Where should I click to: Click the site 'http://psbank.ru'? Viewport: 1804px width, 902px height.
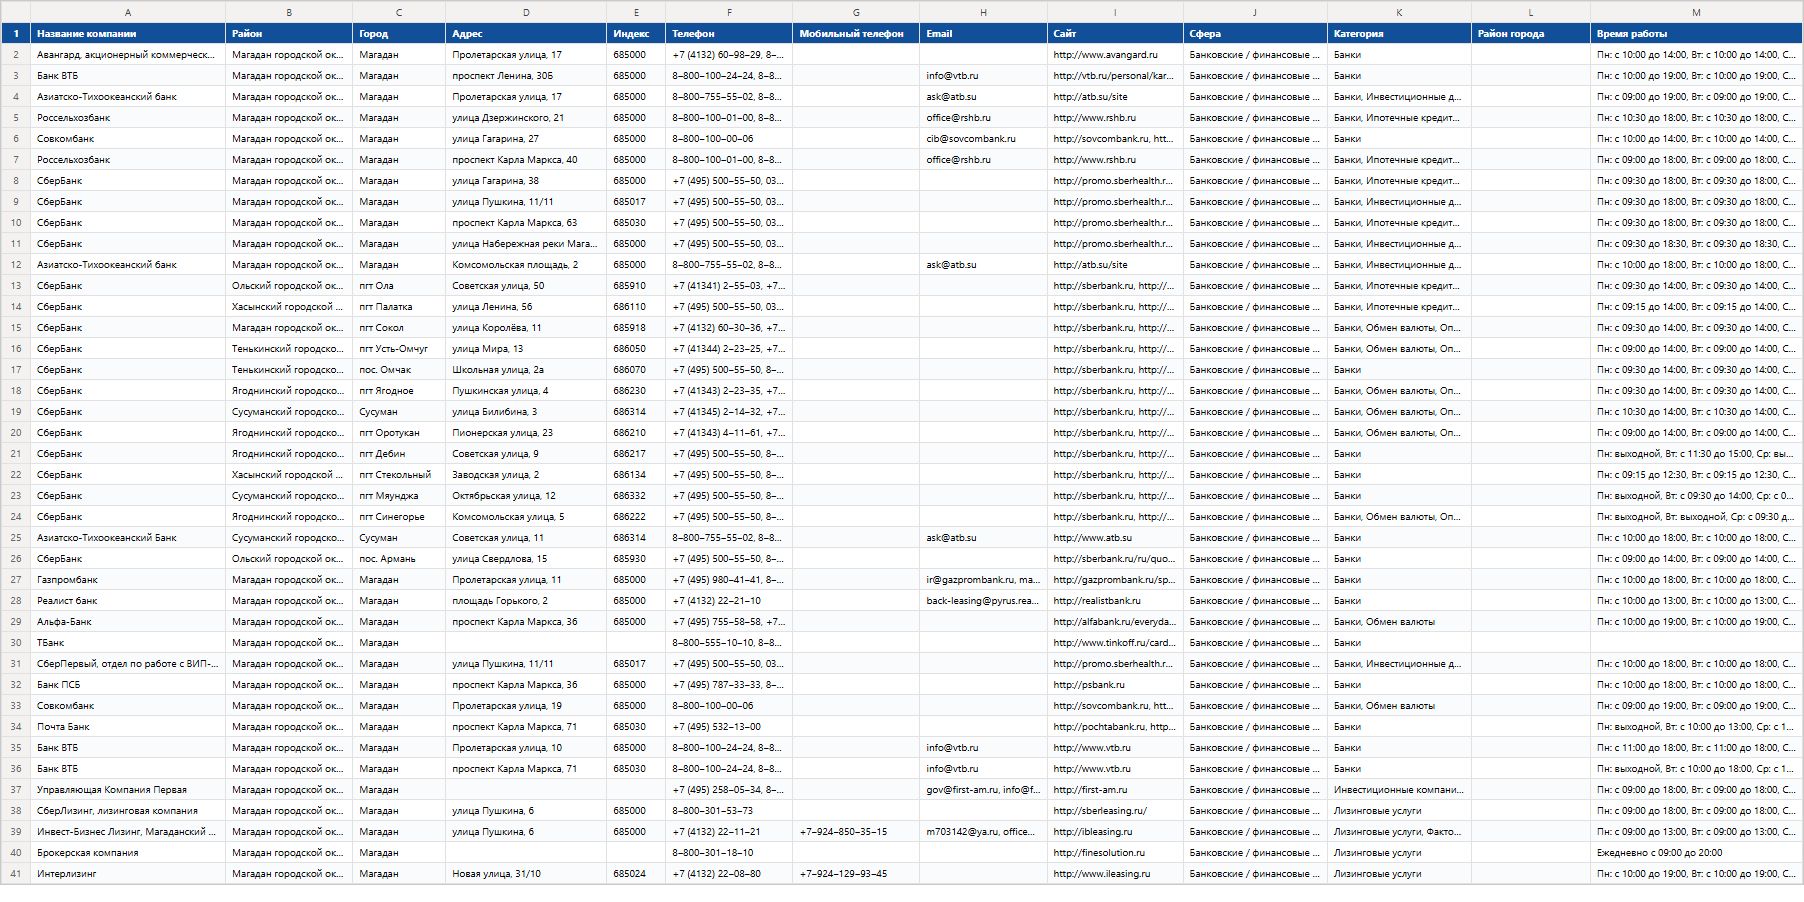point(1115,684)
